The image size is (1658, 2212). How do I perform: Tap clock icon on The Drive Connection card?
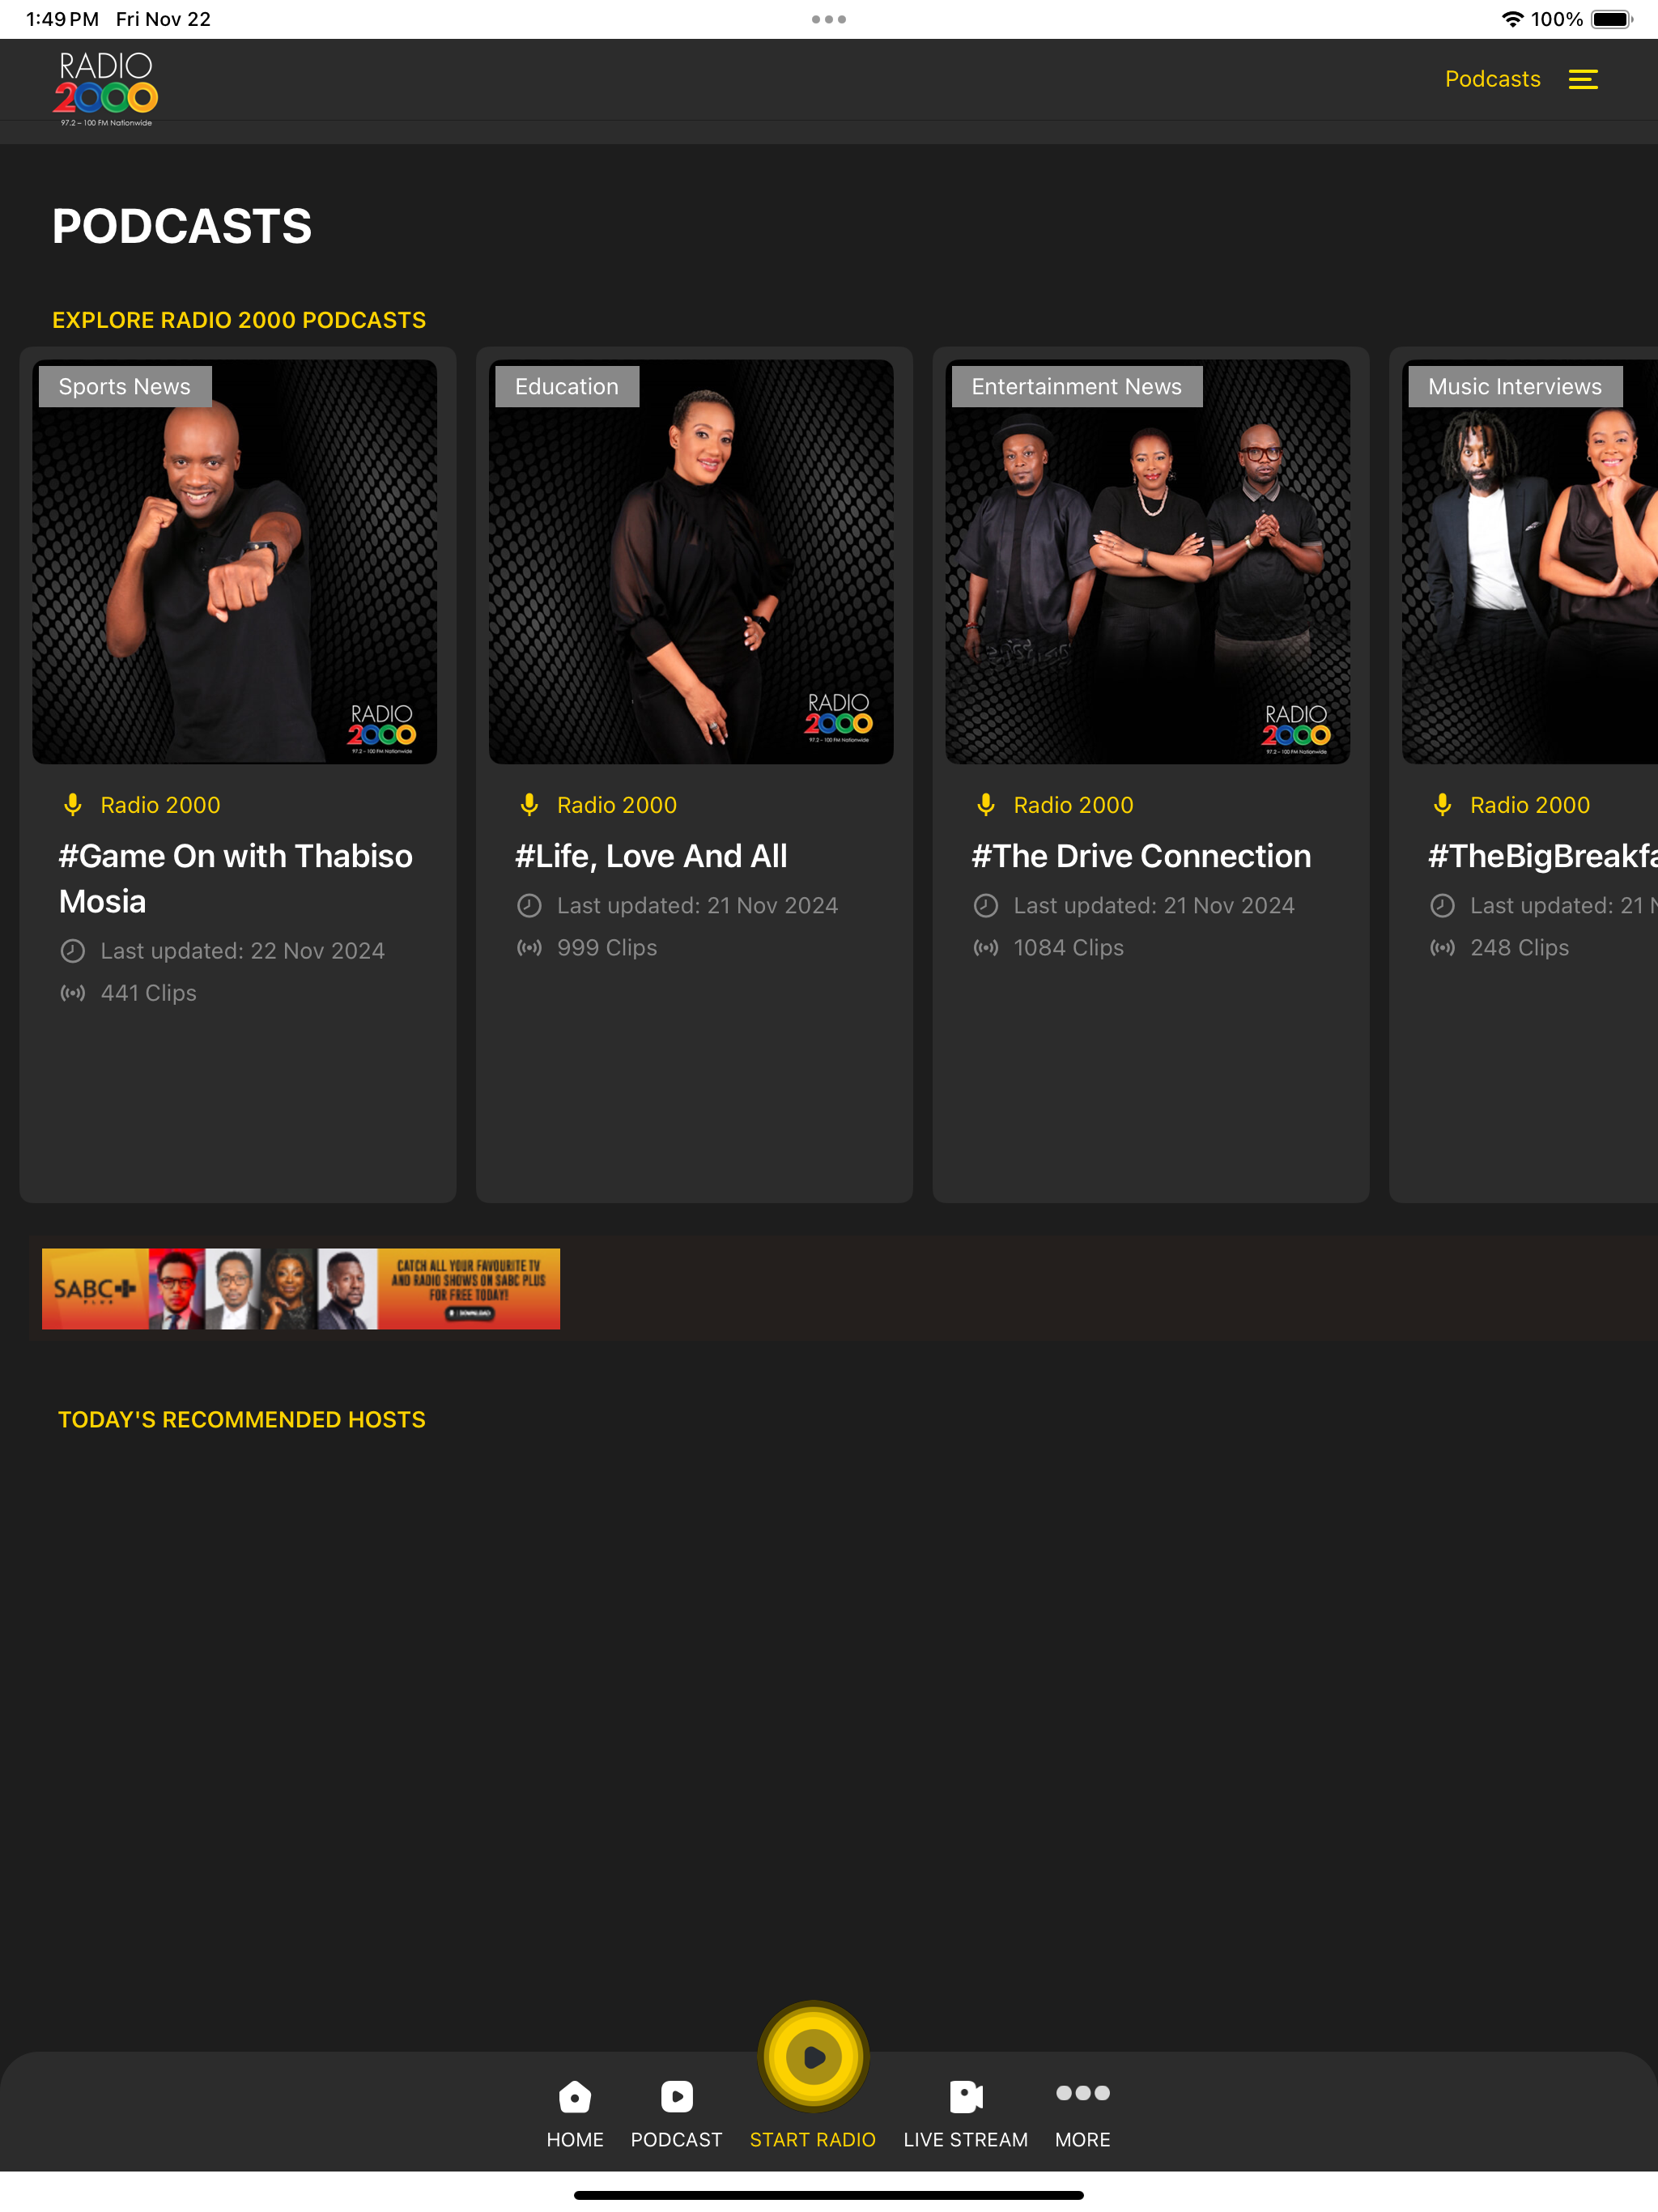(x=986, y=906)
